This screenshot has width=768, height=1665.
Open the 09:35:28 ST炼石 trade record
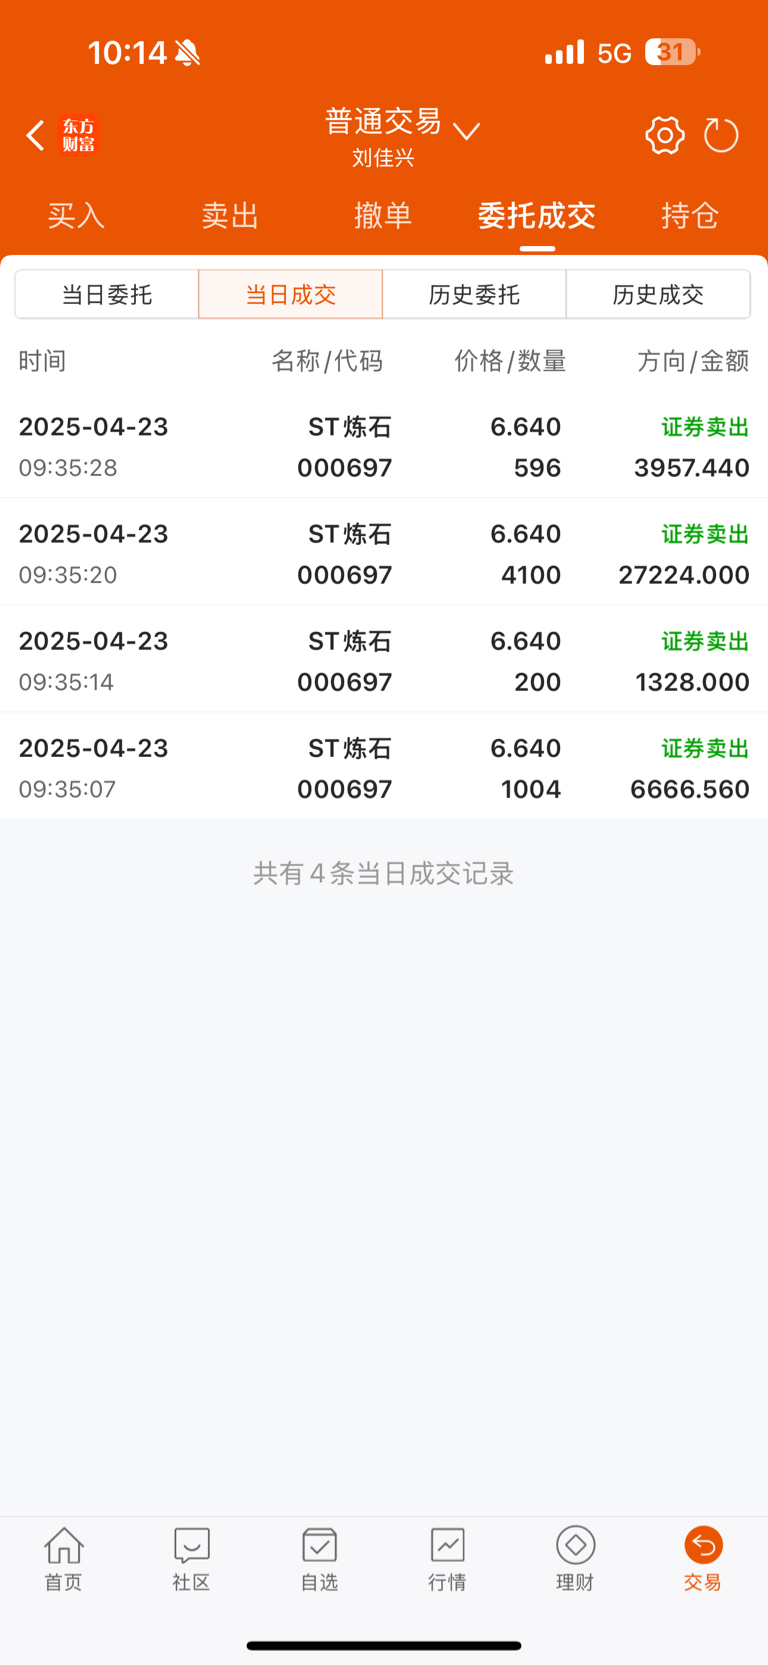tap(384, 447)
